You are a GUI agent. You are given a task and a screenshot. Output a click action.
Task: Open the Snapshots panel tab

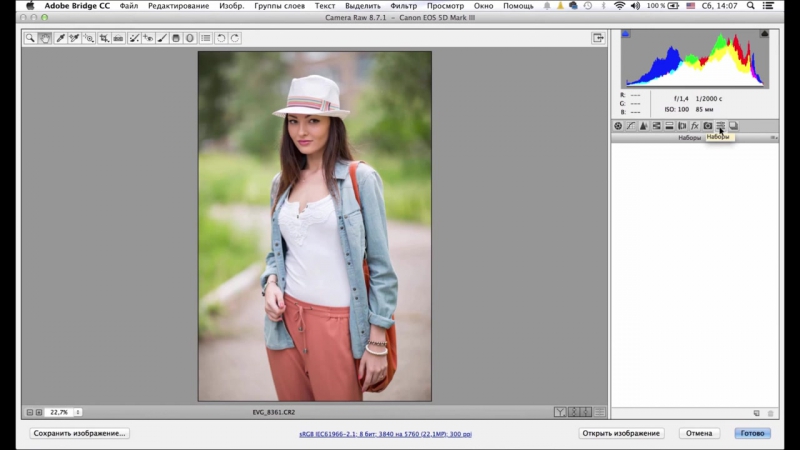tap(733, 126)
